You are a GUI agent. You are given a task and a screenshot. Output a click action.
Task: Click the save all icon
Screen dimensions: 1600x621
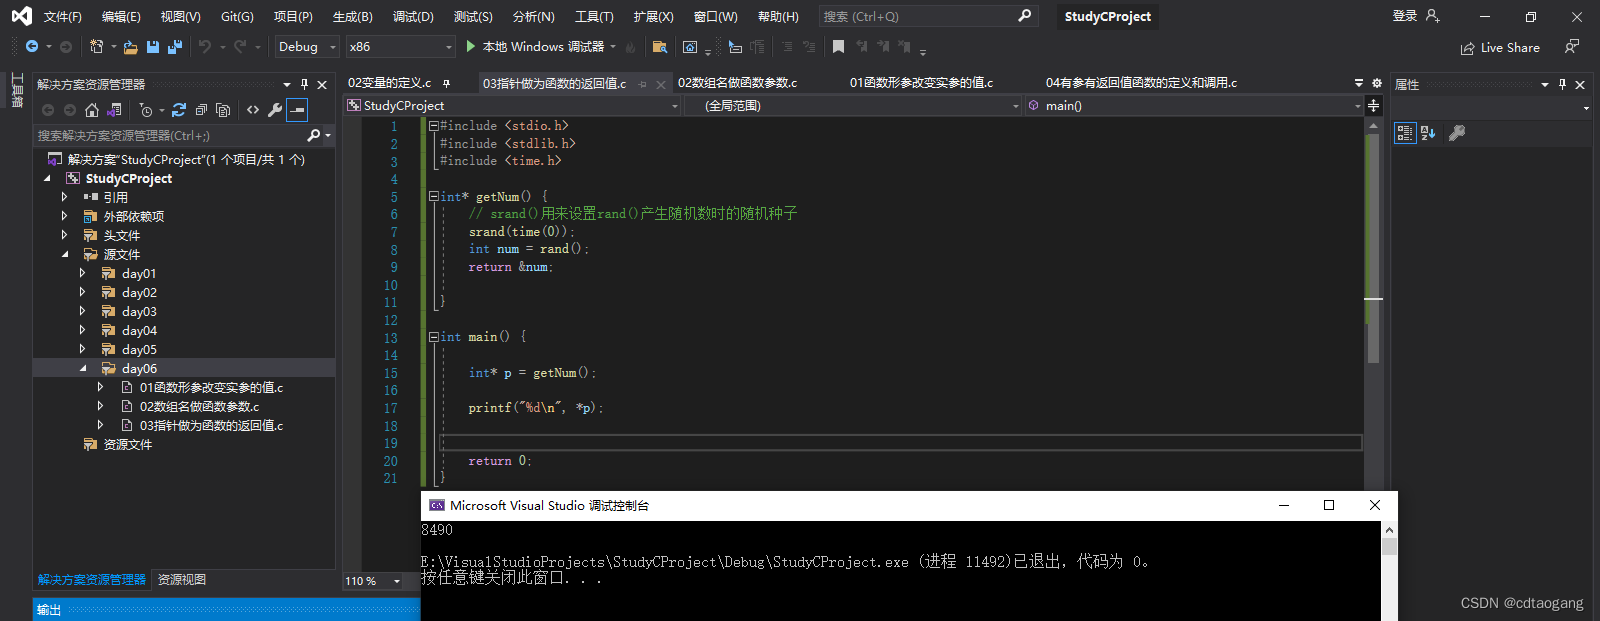(x=175, y=47)
